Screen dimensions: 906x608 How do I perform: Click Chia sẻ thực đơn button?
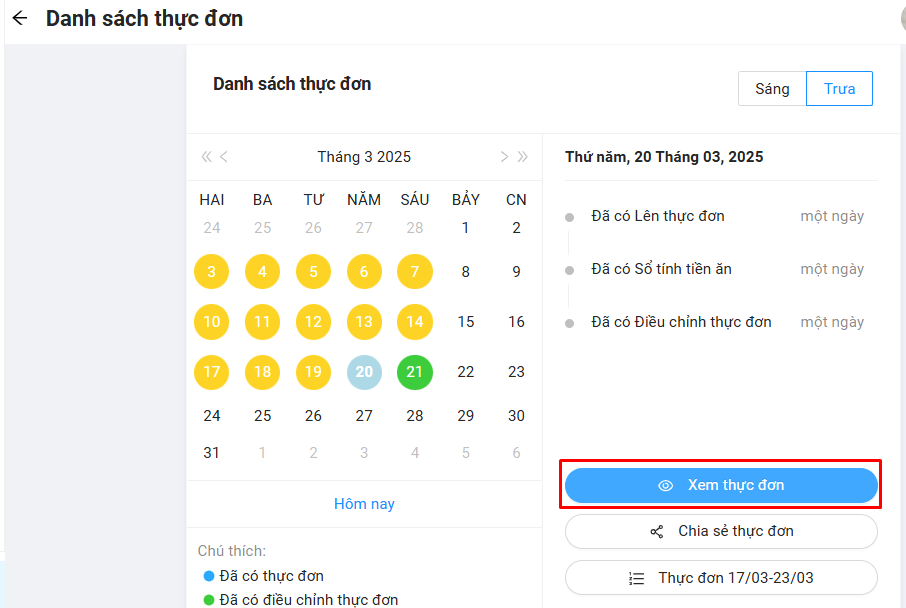click(x=721, y=532)
